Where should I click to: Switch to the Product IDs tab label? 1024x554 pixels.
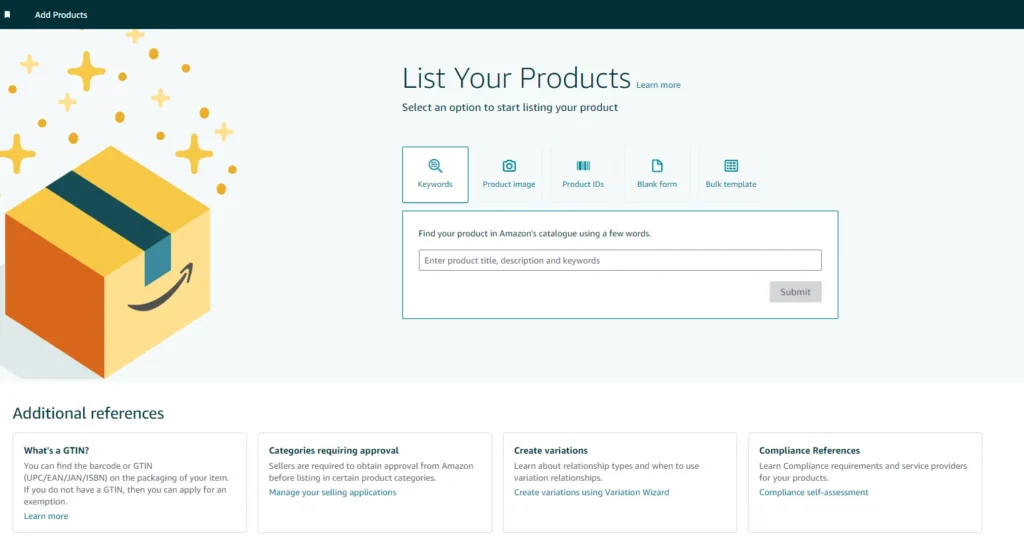click(x=583, y=184)
